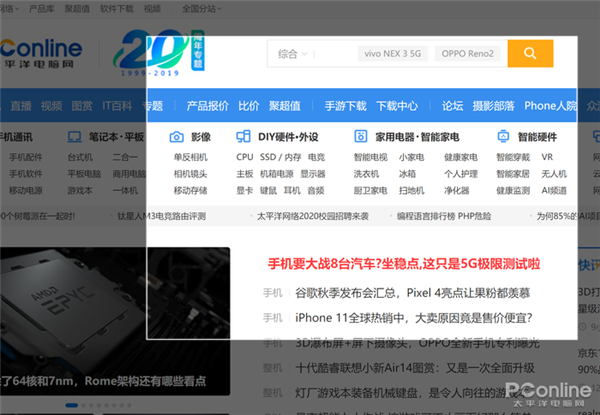Image resolution: width=600 pixels, height=415 pixels.
Task: Open the 聚超值 item in blue nav bar
Action: tap(284, 106)
